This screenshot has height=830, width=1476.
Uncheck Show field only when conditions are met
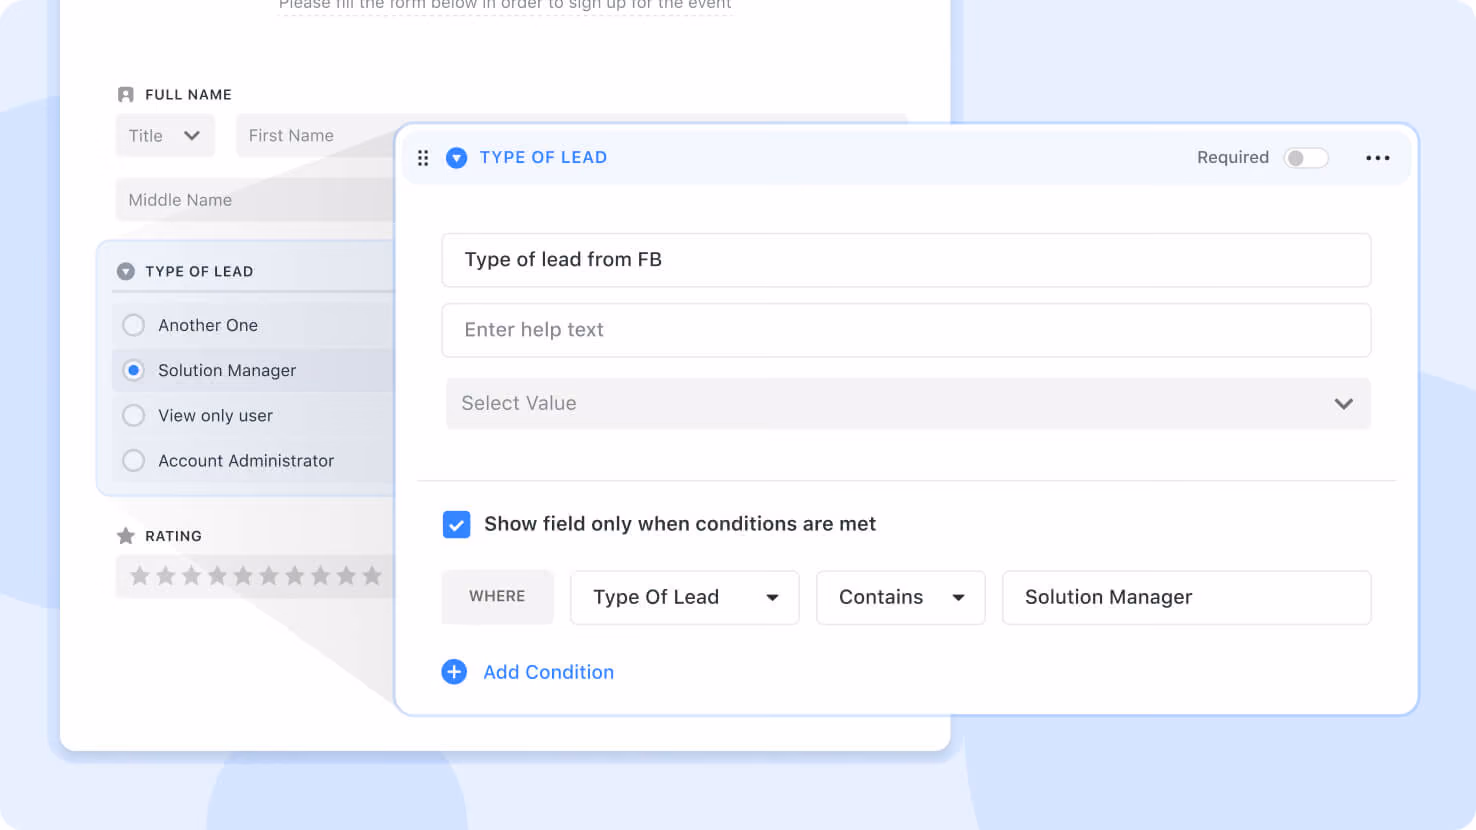tap(456, 524)
